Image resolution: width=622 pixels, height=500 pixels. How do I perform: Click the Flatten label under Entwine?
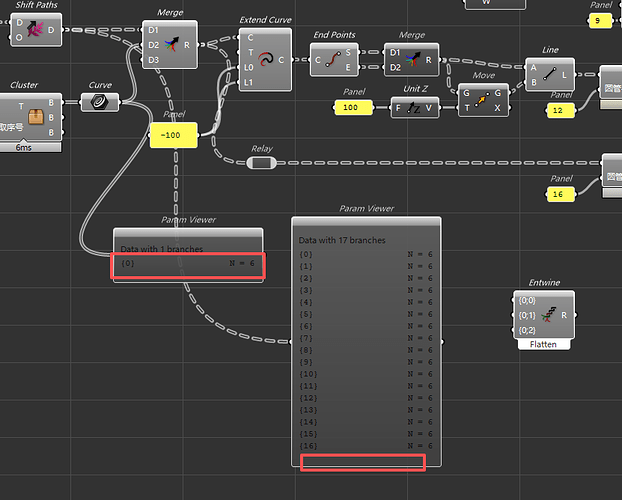pyautogui.click(x=543, y=344)
